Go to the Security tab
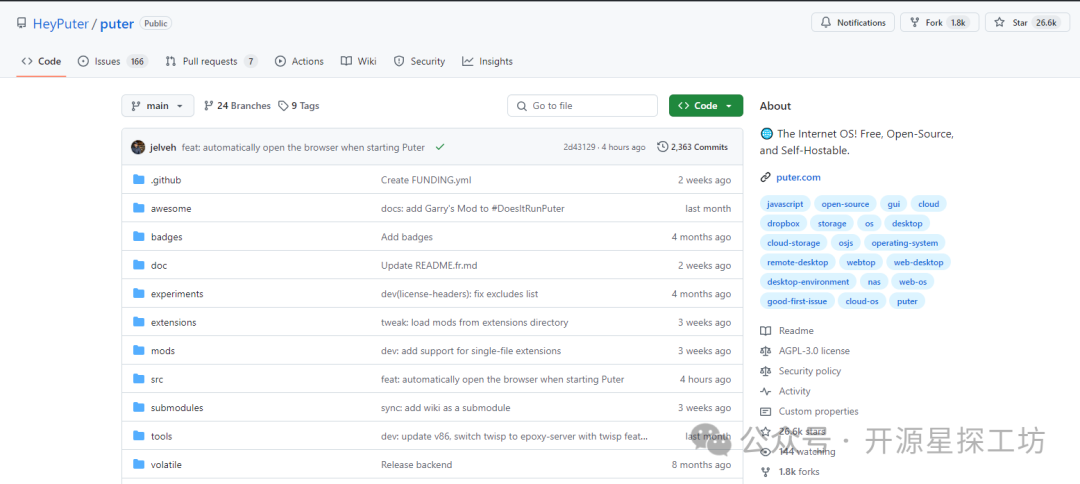Image resolution: width=1080 pixels, height=484 pixels. pos(419,61)
